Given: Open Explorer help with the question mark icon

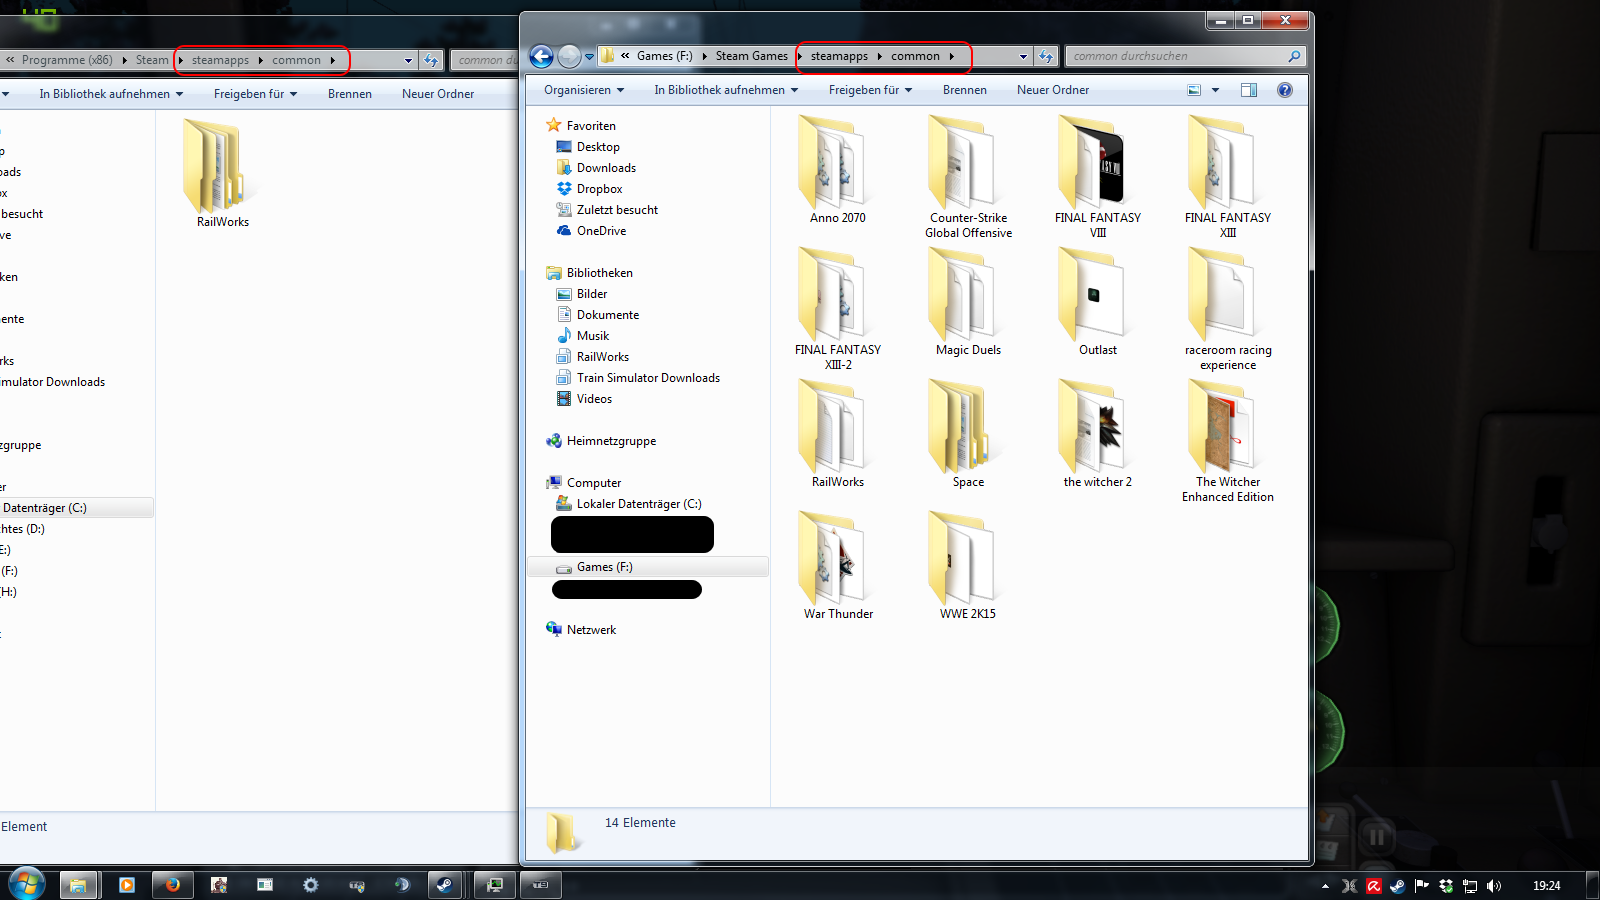Looking at the screenshot, I should click(1285, 90).
